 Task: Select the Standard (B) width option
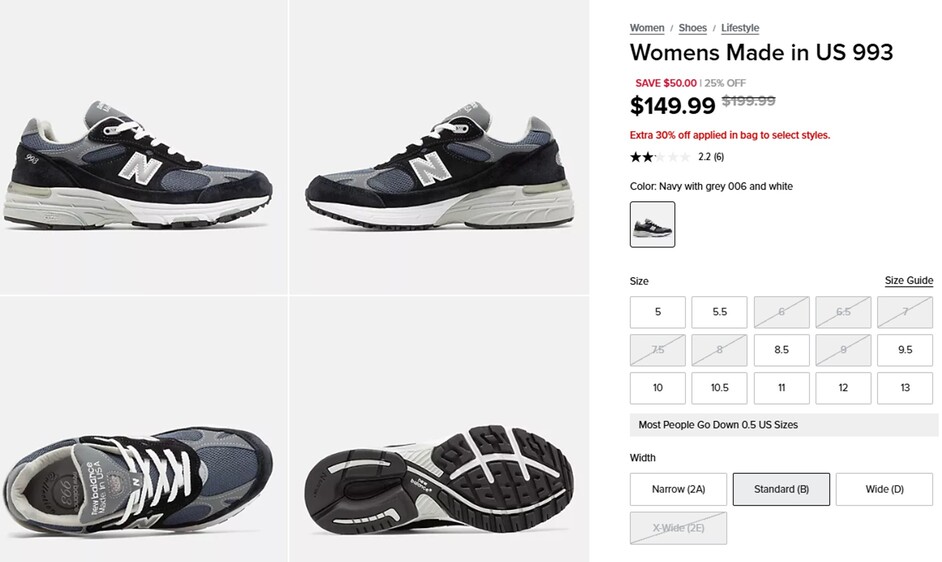781,489
